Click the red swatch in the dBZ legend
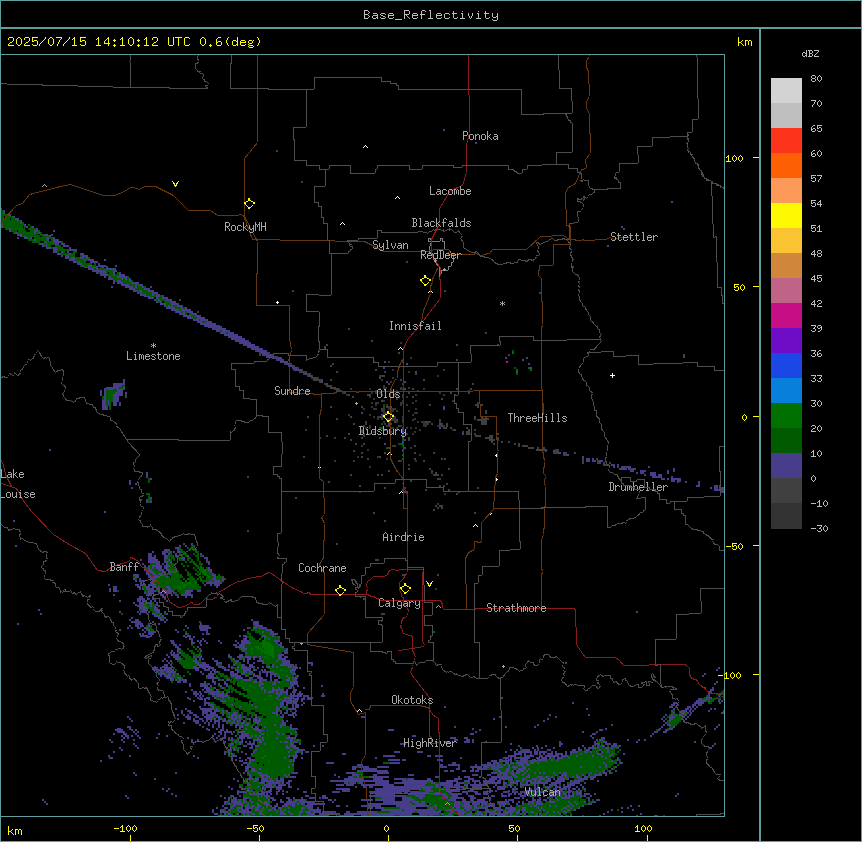Viewport: 862px width, 842px height. [x=786, y=140]
